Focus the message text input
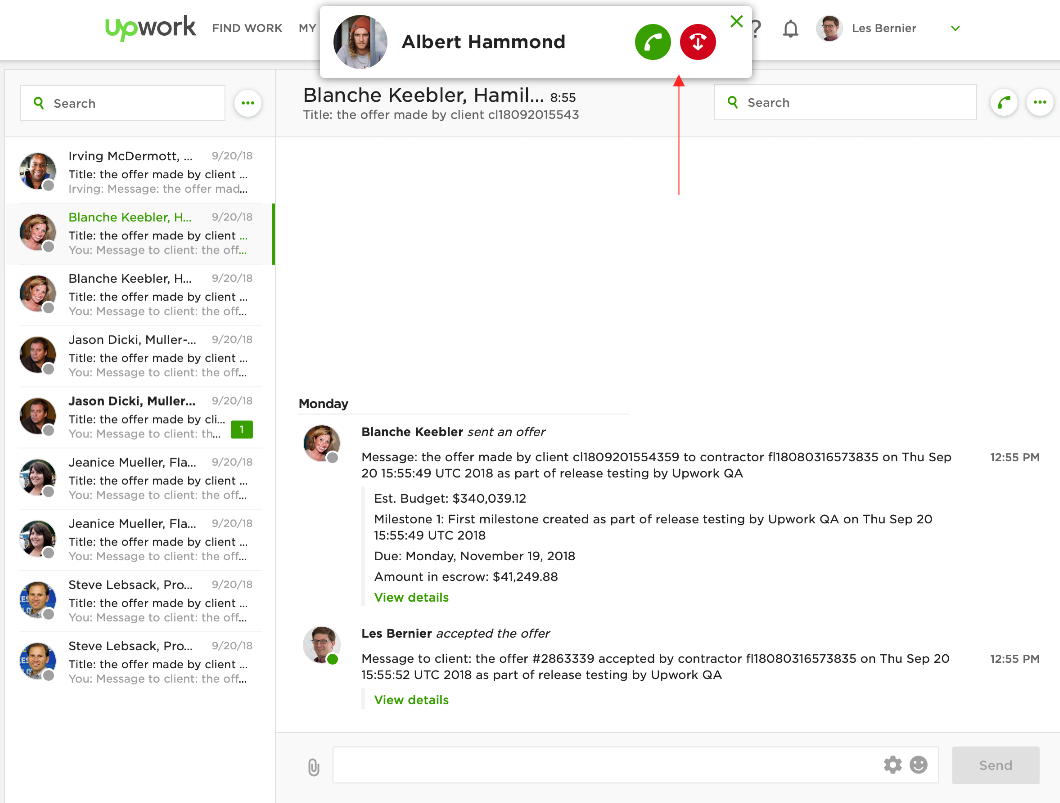The image size is (1060, 803). click(x=605, y=765)
